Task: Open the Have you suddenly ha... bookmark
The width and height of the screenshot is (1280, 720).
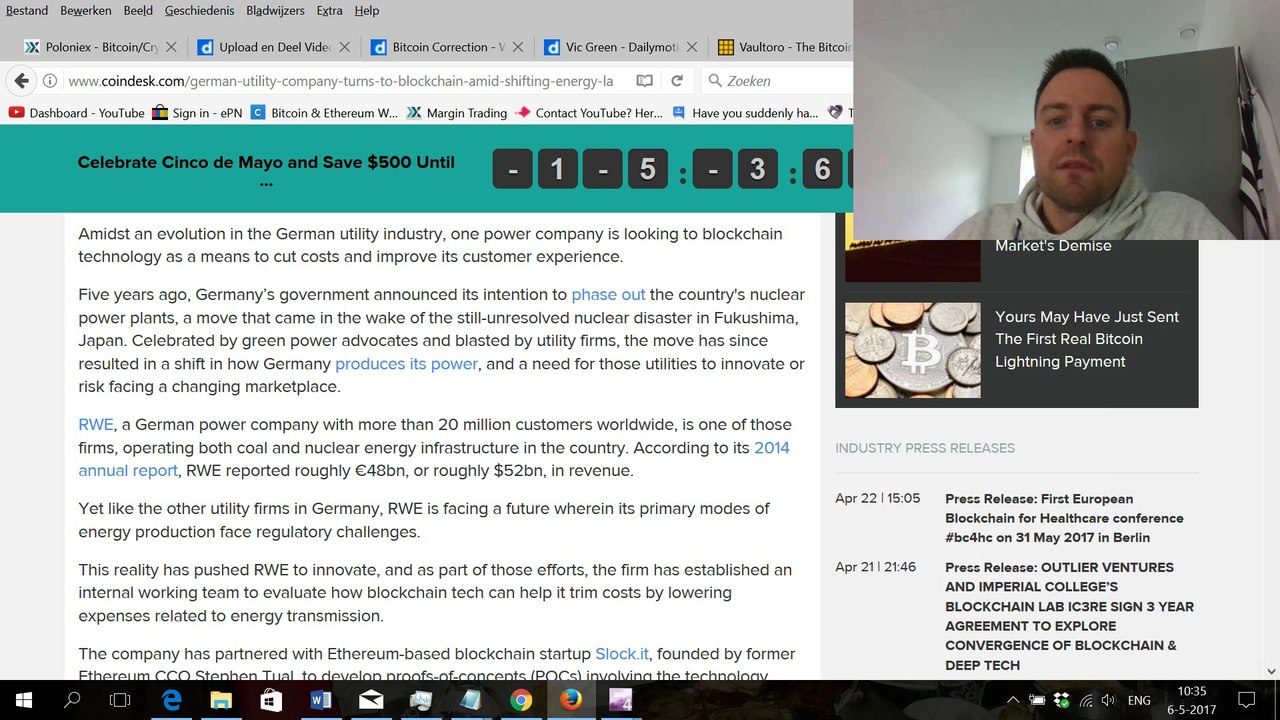Action: (x=745, y=113)
